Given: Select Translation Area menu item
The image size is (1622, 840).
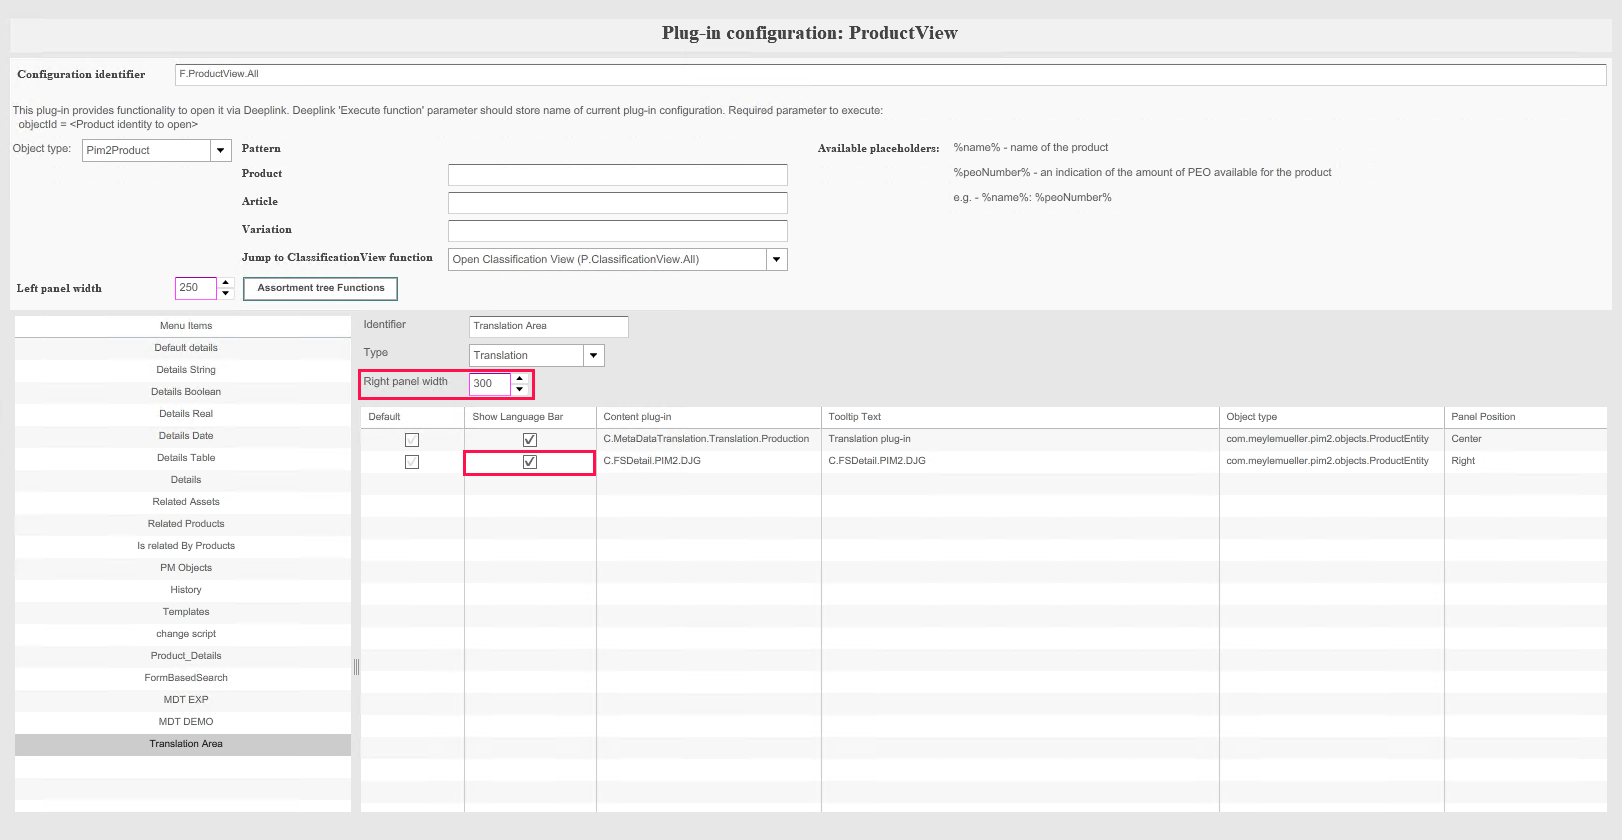Looking at the screenshot, I should (186, 744).
